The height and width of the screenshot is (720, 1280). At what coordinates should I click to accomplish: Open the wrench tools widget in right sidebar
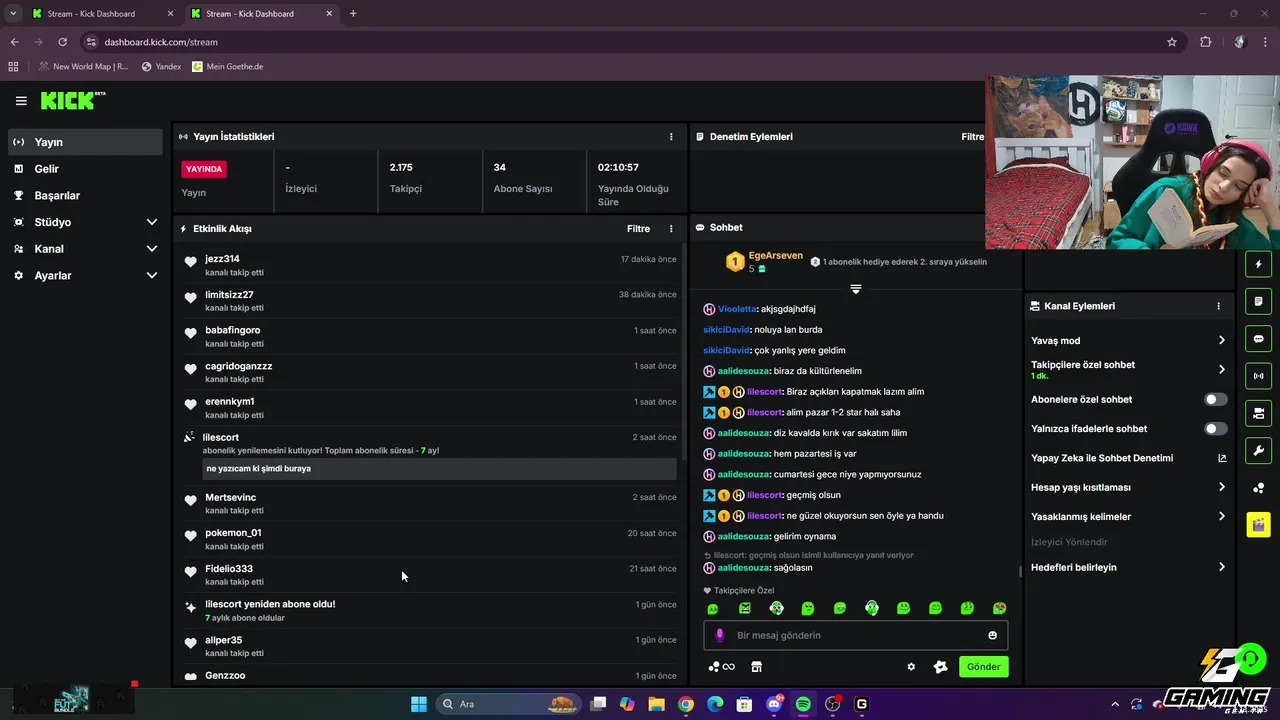[1258, 450]
